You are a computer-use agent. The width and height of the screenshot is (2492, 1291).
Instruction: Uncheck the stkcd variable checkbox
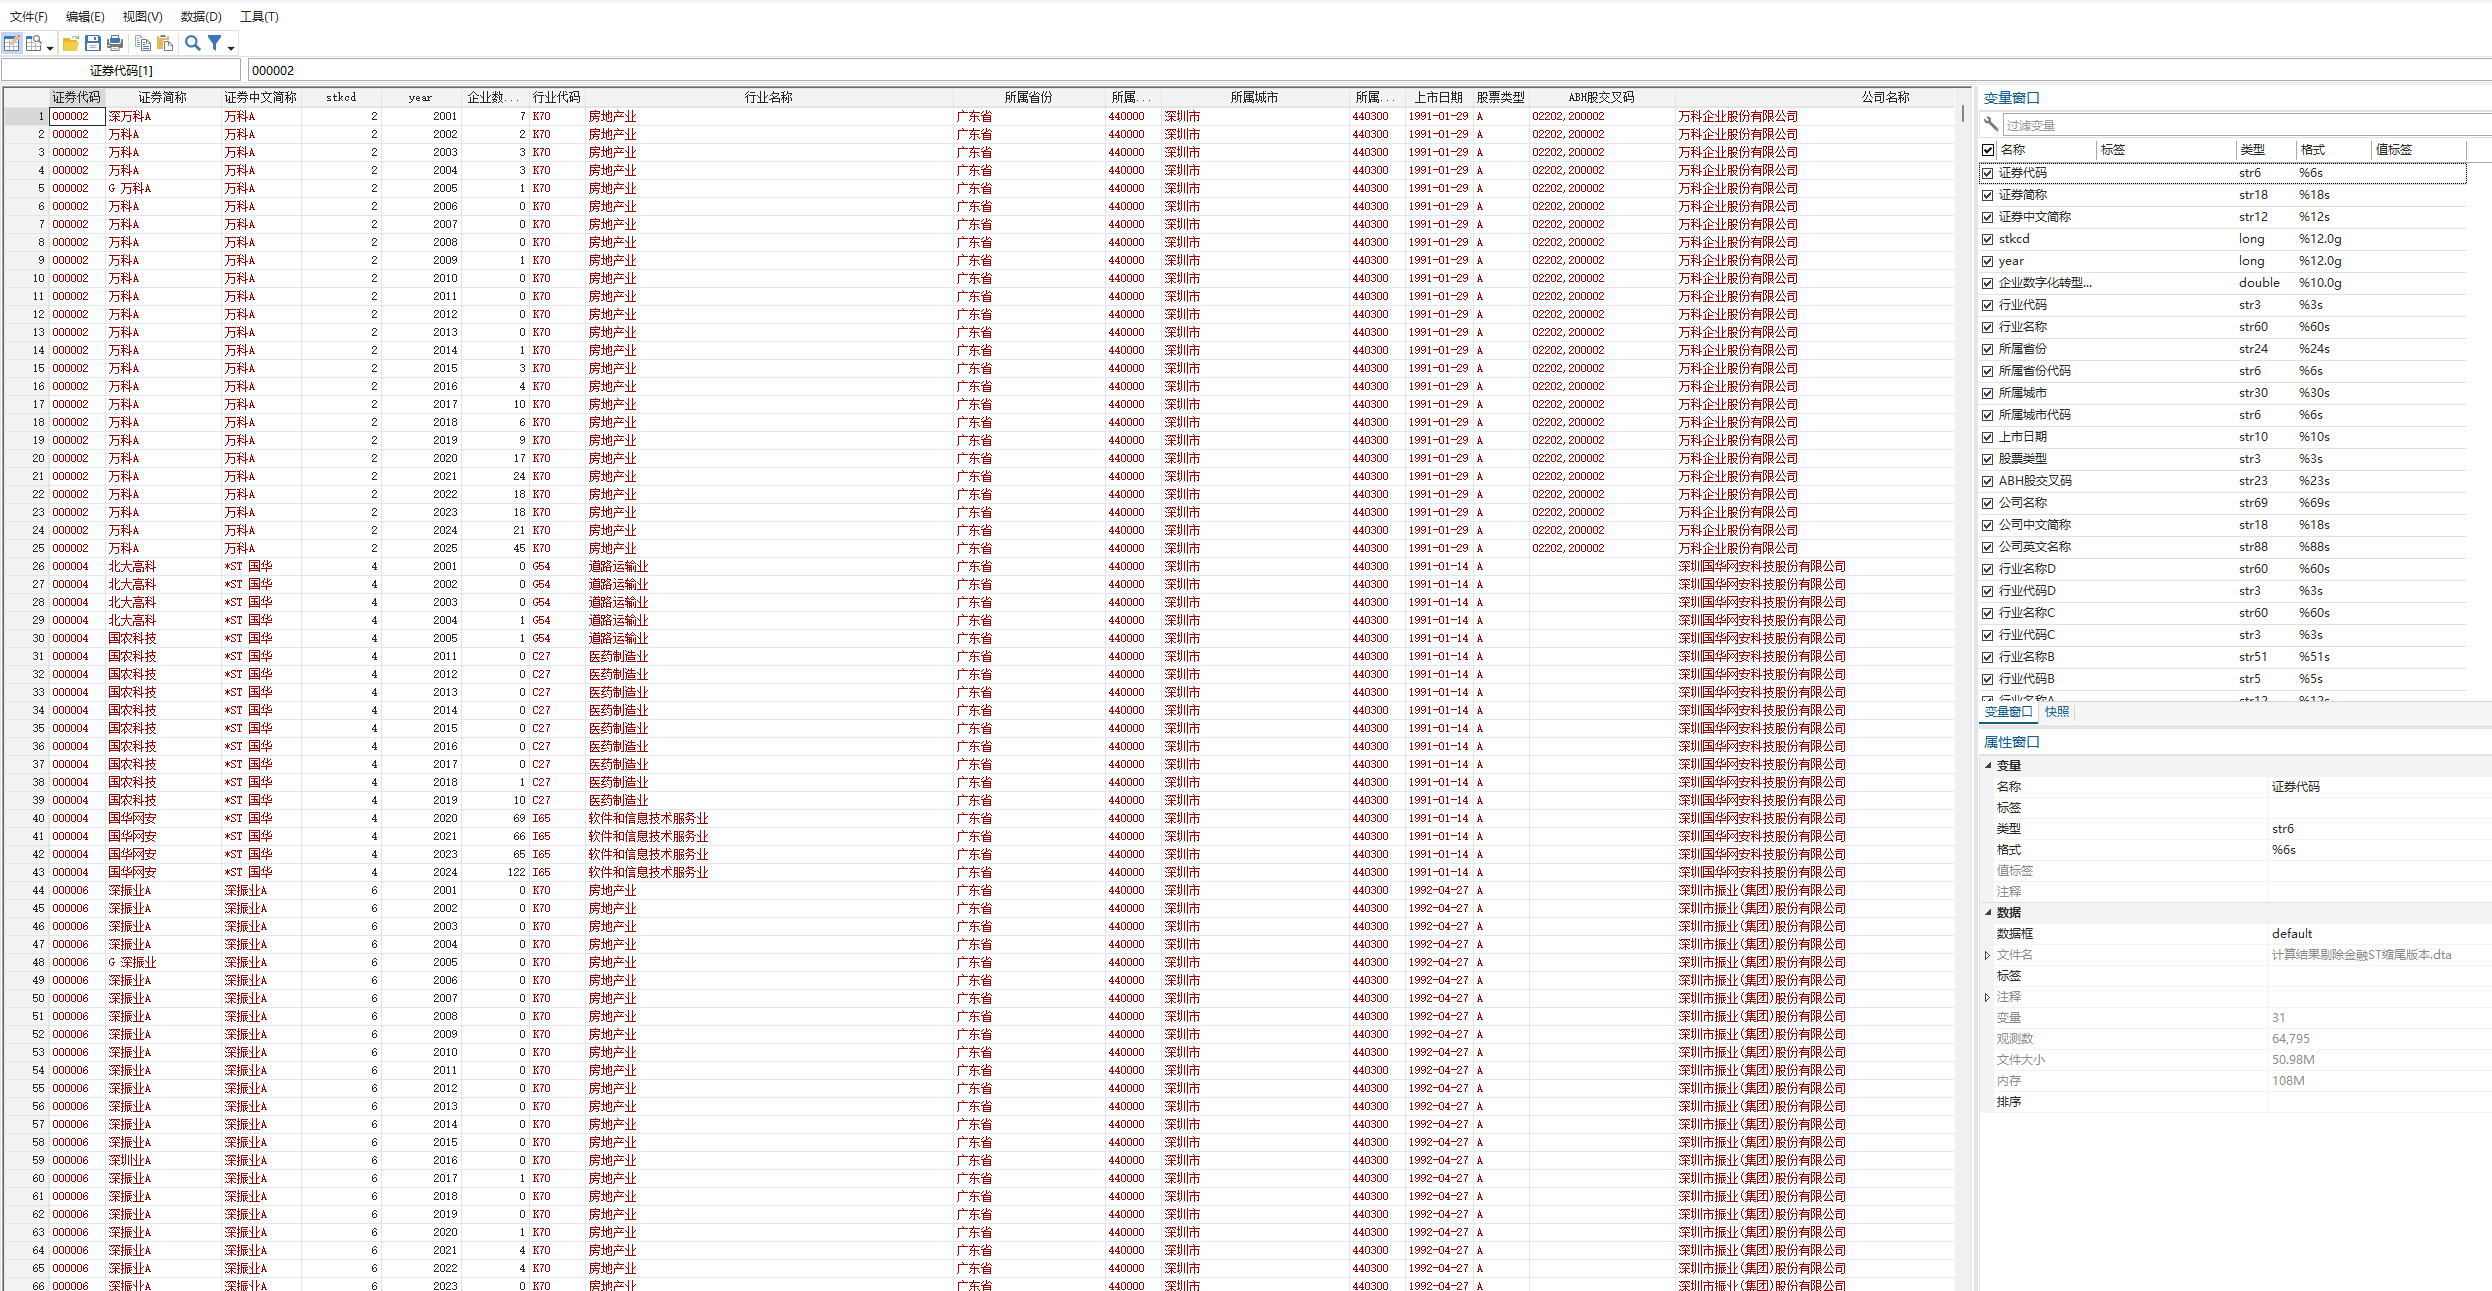(x=1988, y=239)
